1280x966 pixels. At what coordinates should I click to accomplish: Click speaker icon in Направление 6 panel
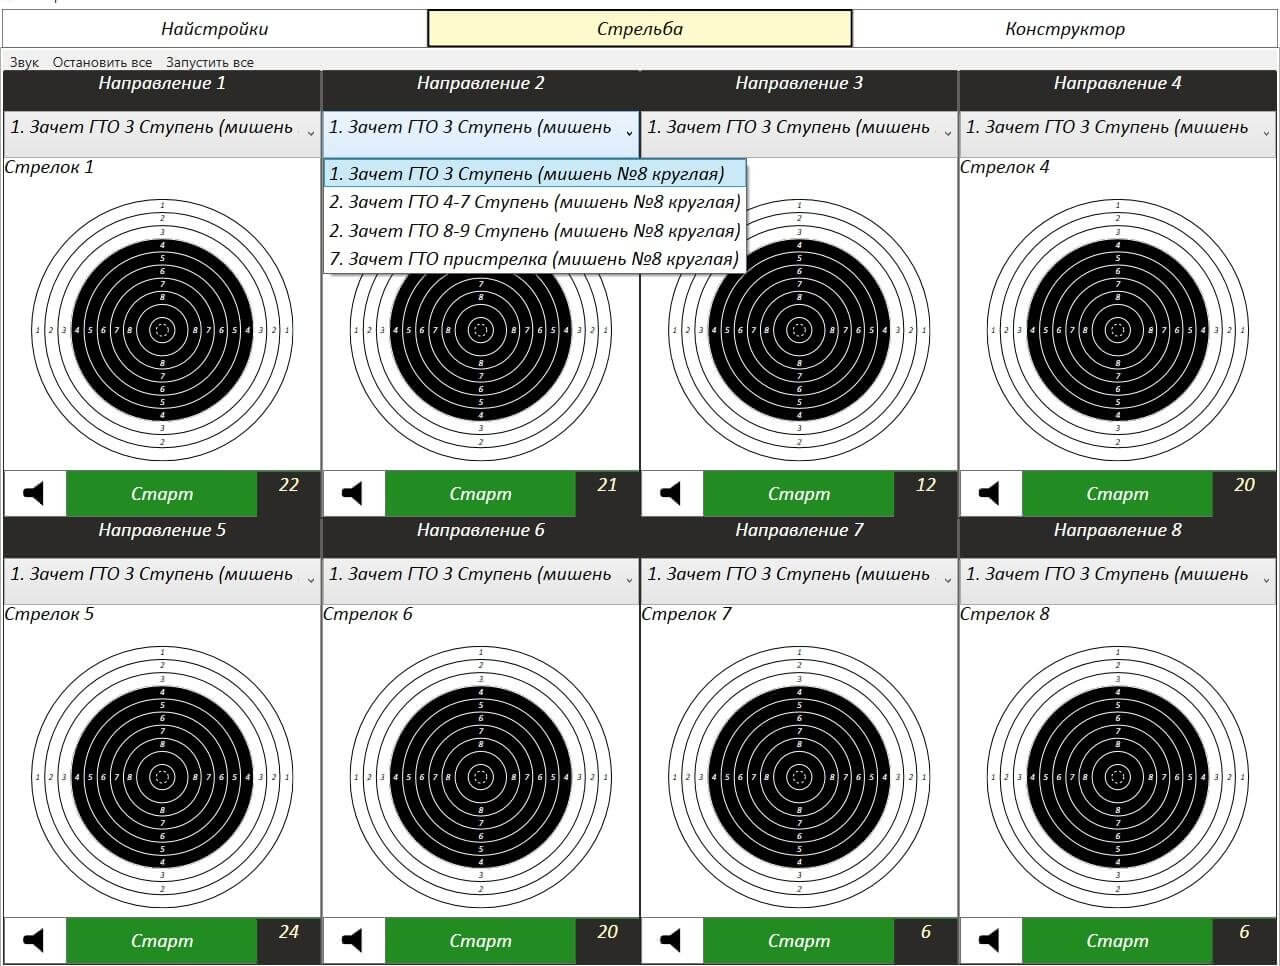pos(352,941)
